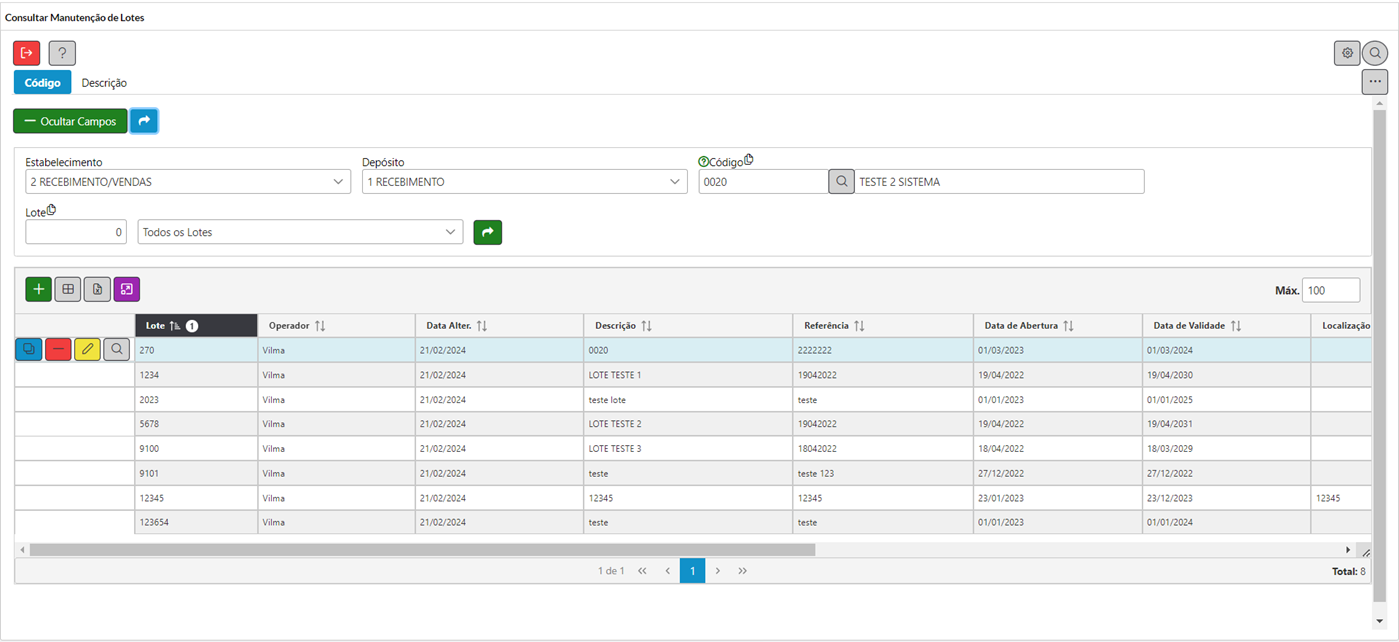
Task: Add a new lote with green plus
Action: pos(38,289)
